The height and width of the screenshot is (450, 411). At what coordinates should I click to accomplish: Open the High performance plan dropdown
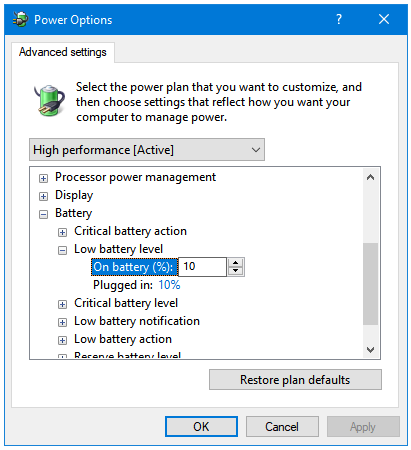coord(147,150)
